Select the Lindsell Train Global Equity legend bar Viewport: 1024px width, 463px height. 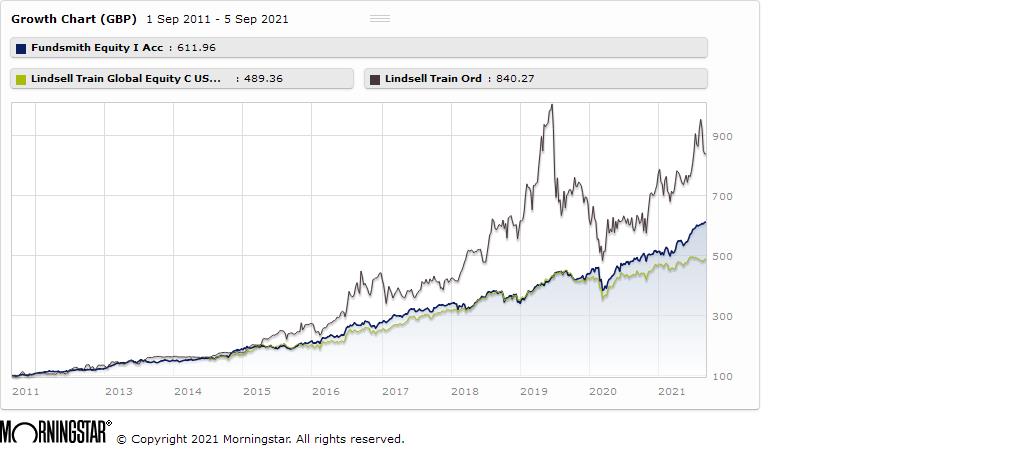pos(182,79)
